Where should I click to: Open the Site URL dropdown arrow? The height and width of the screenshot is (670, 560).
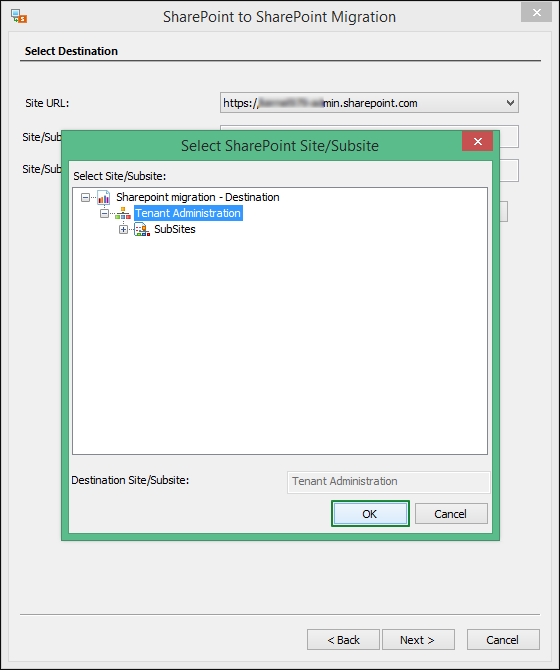pyautogui.click(x=510, y=103)
